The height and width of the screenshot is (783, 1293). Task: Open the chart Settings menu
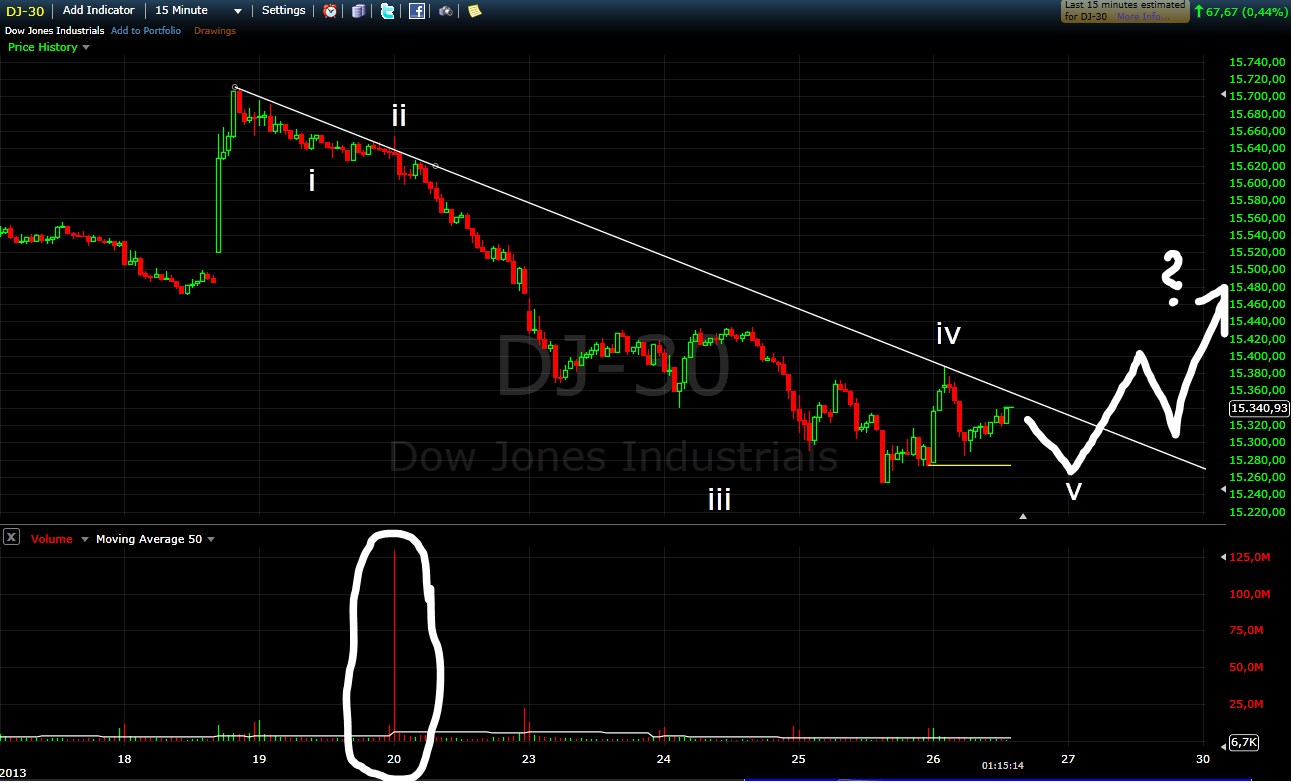click(x=283, y=10)
